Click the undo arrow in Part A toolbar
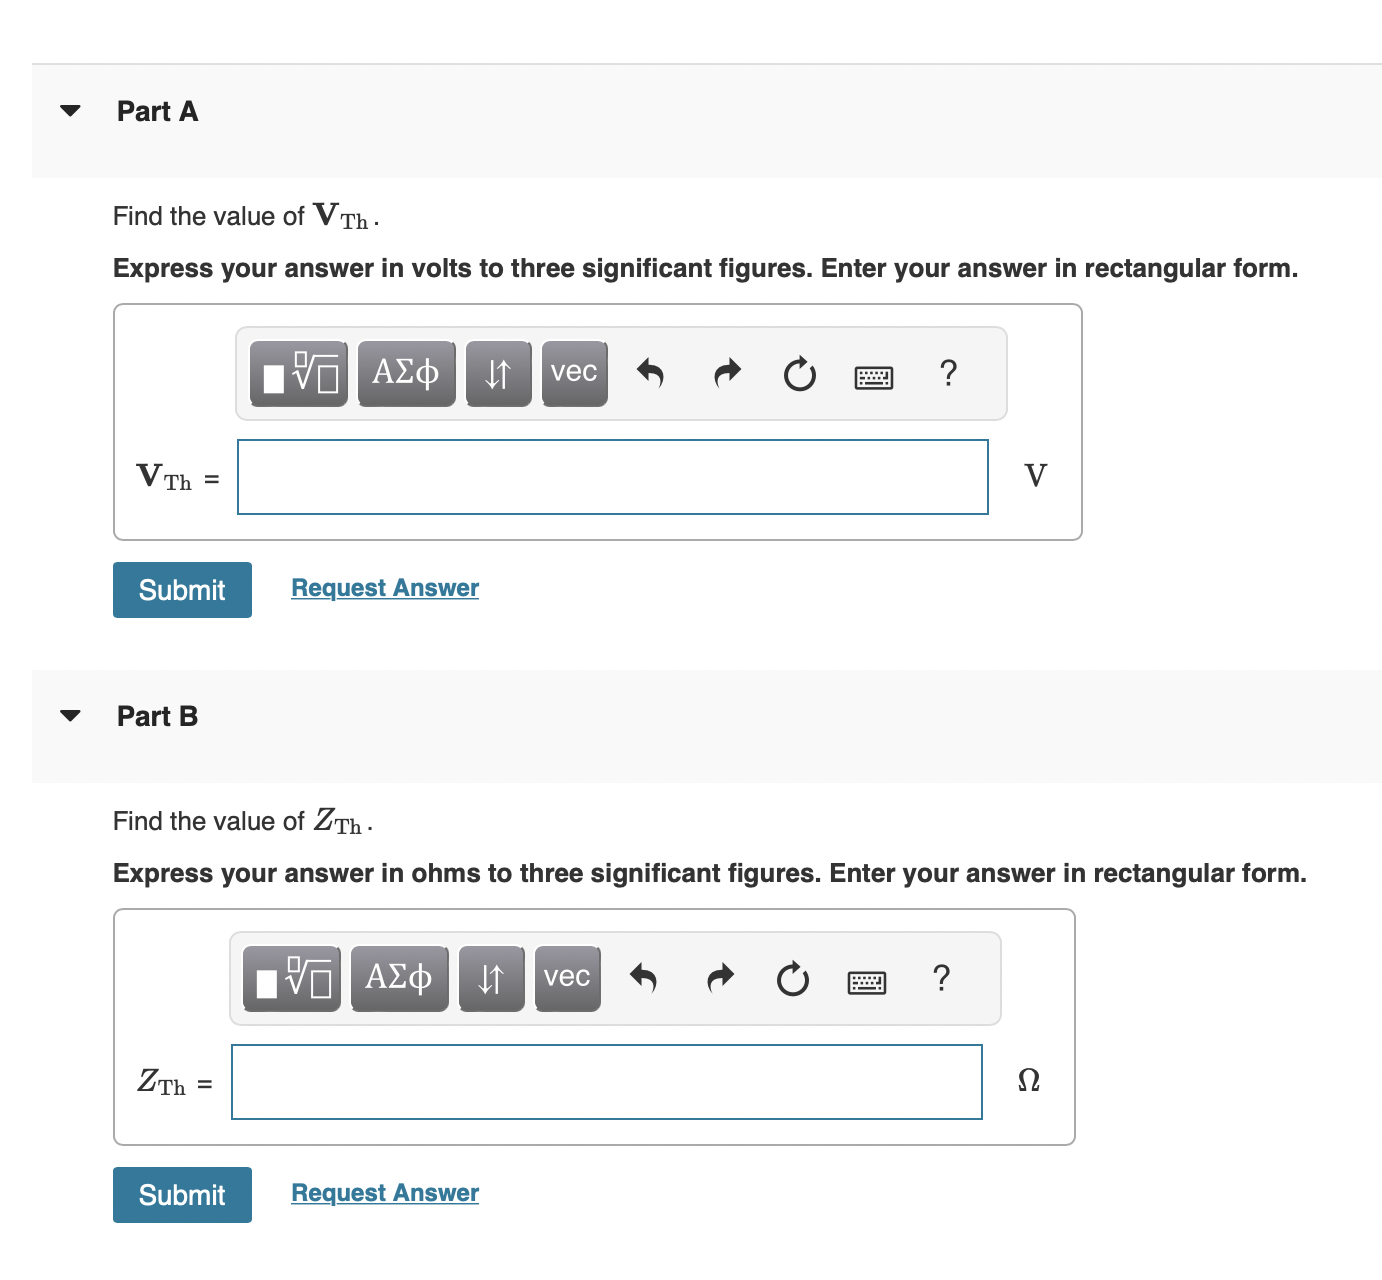 [651, 372]
